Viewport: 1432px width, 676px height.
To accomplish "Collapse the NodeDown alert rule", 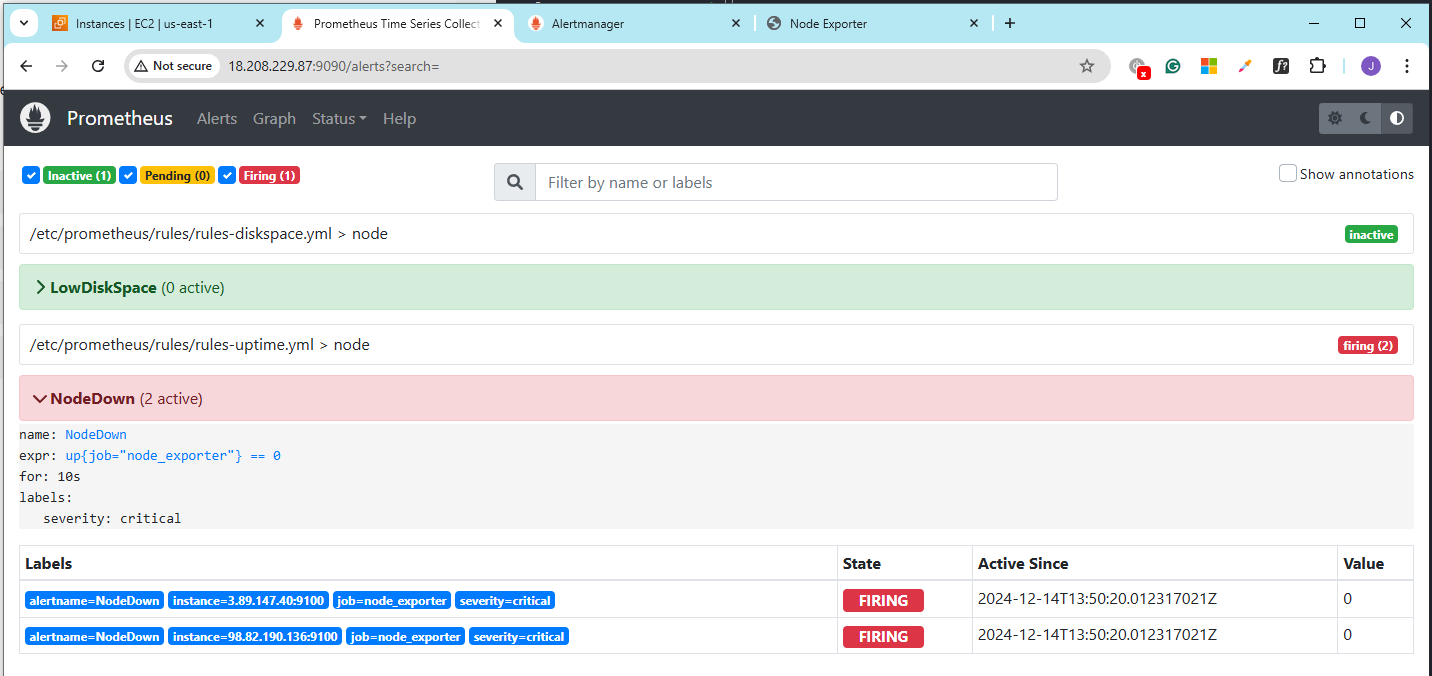I will pos(716,398).
